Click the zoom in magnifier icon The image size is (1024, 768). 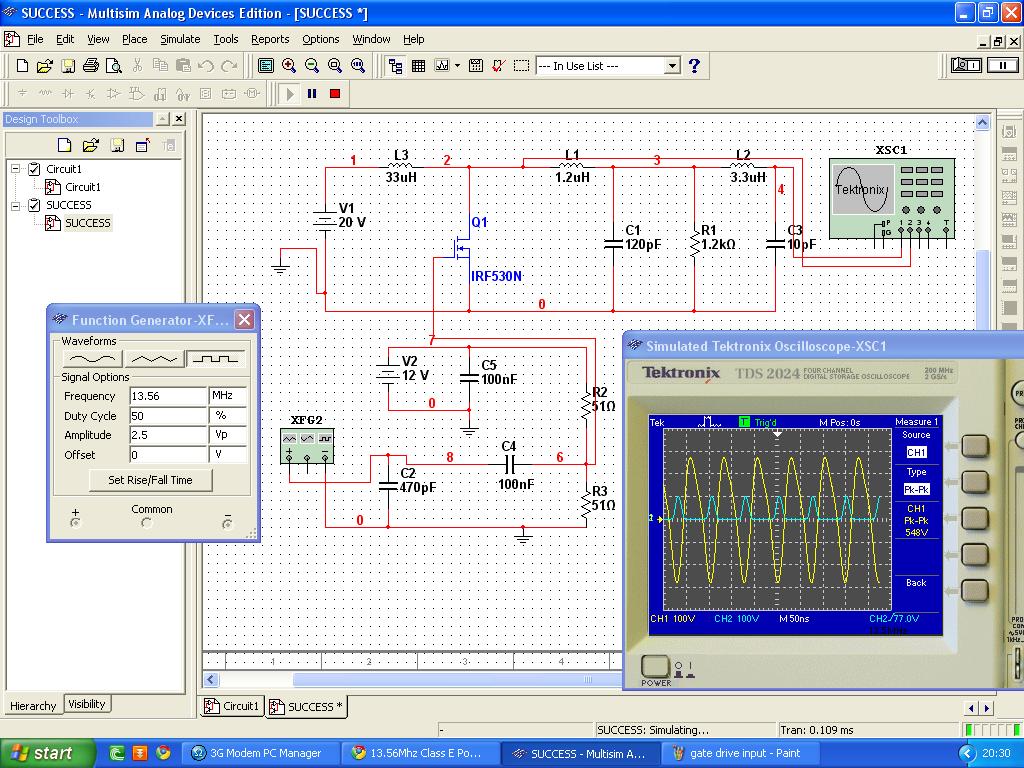(x=289, y=66)
